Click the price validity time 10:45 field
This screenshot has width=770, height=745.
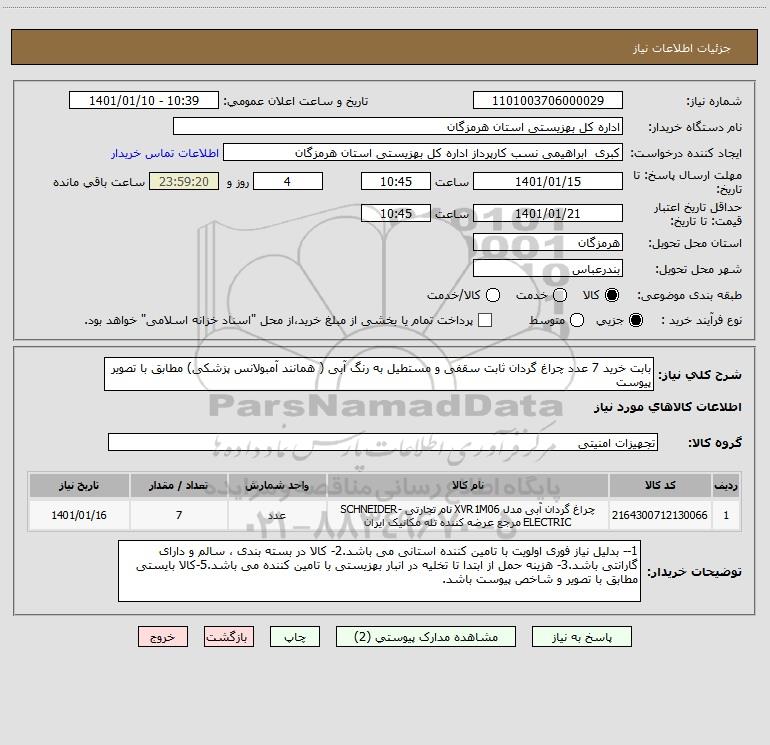coord(396,213)
